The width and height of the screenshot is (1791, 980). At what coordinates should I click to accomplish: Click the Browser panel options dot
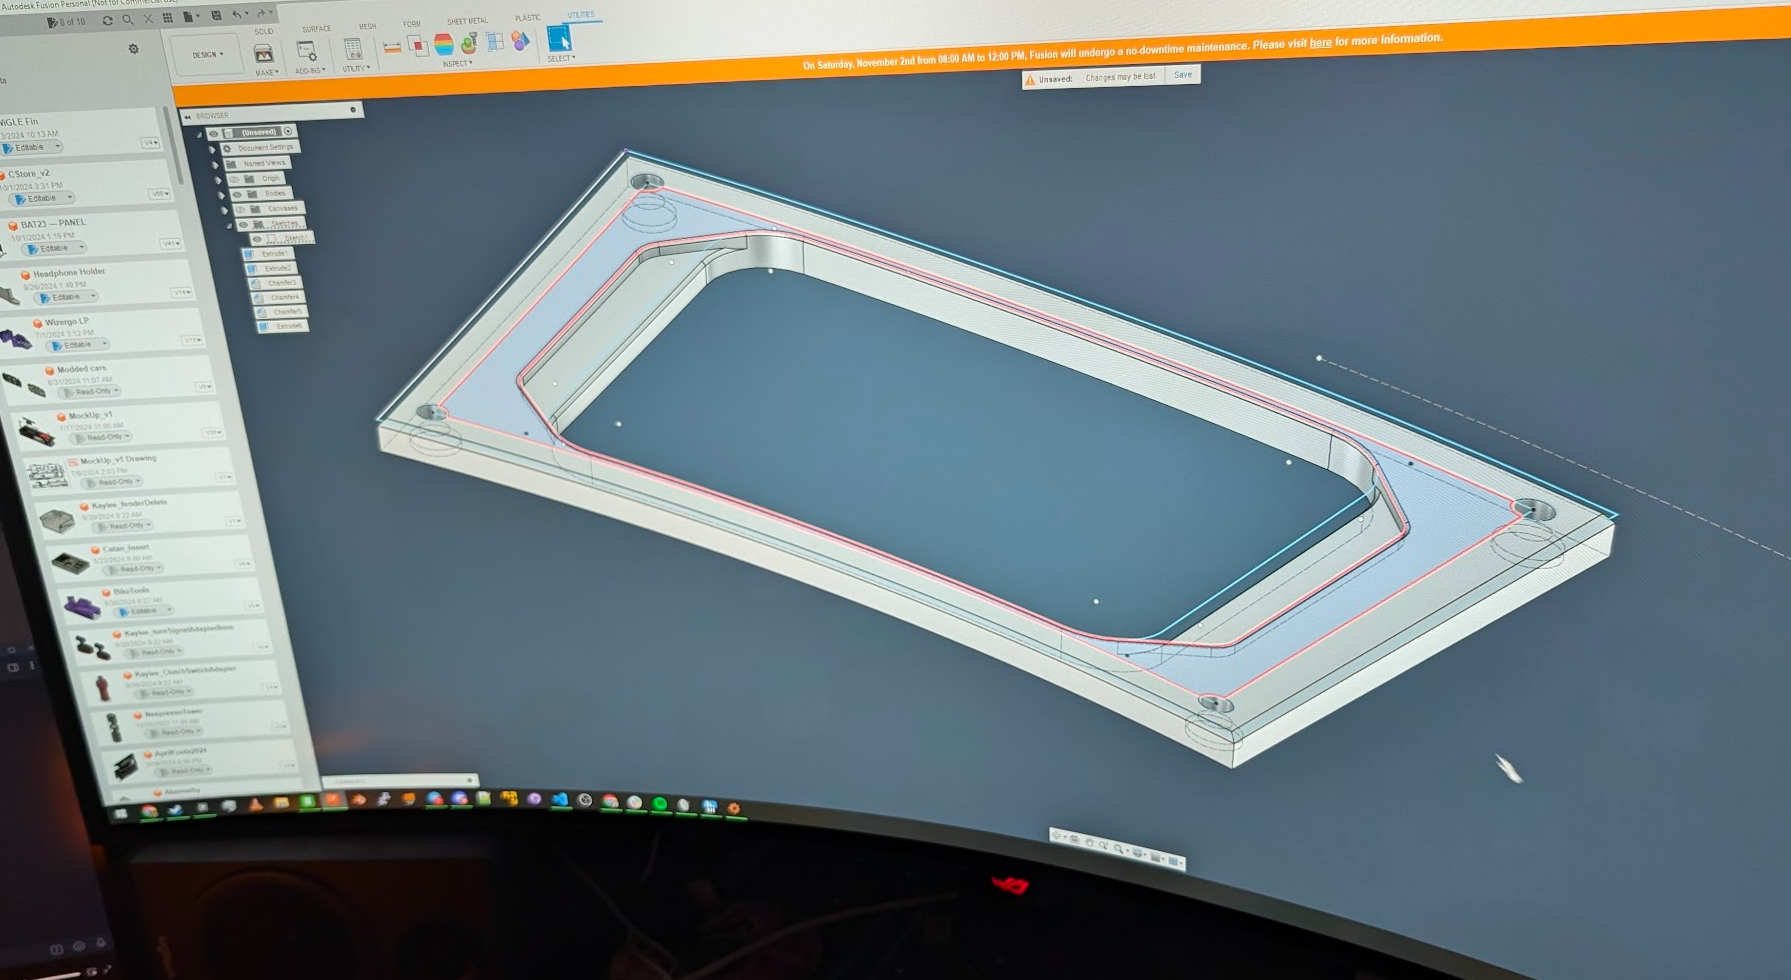pos(352,110)
